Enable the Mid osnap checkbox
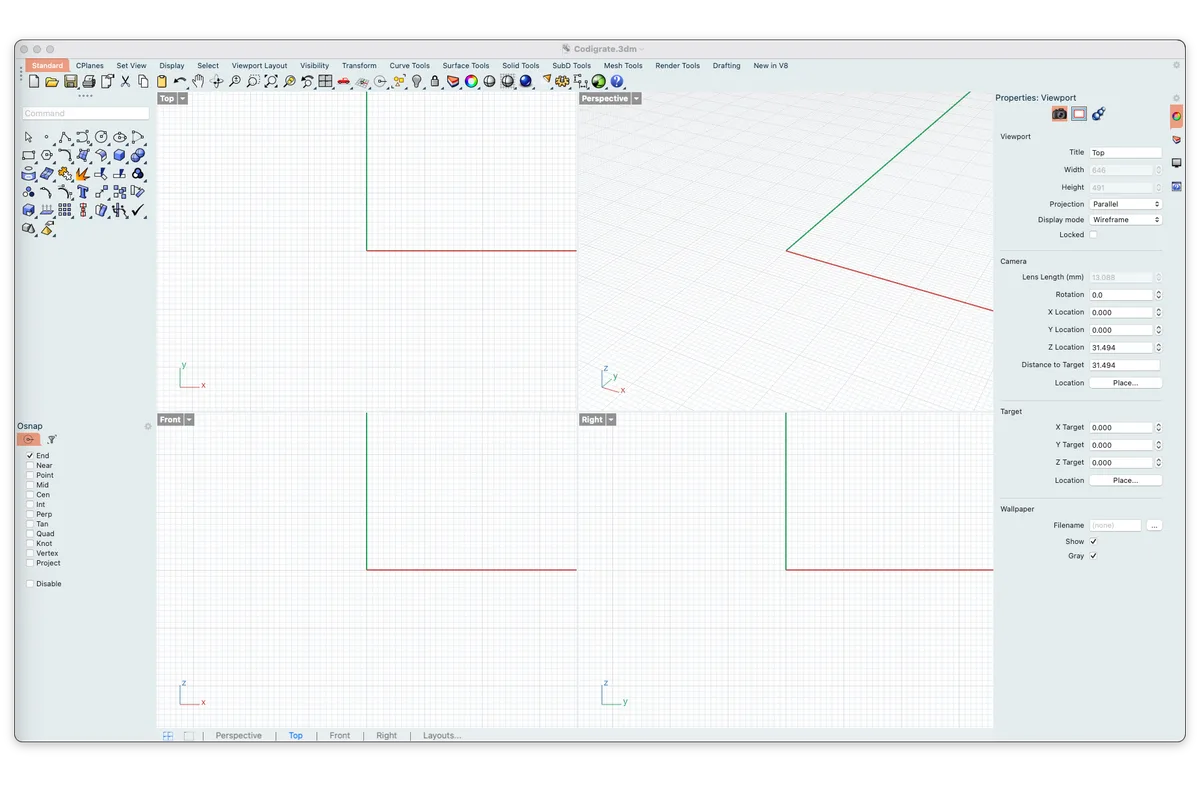 [x=30, y=485]
